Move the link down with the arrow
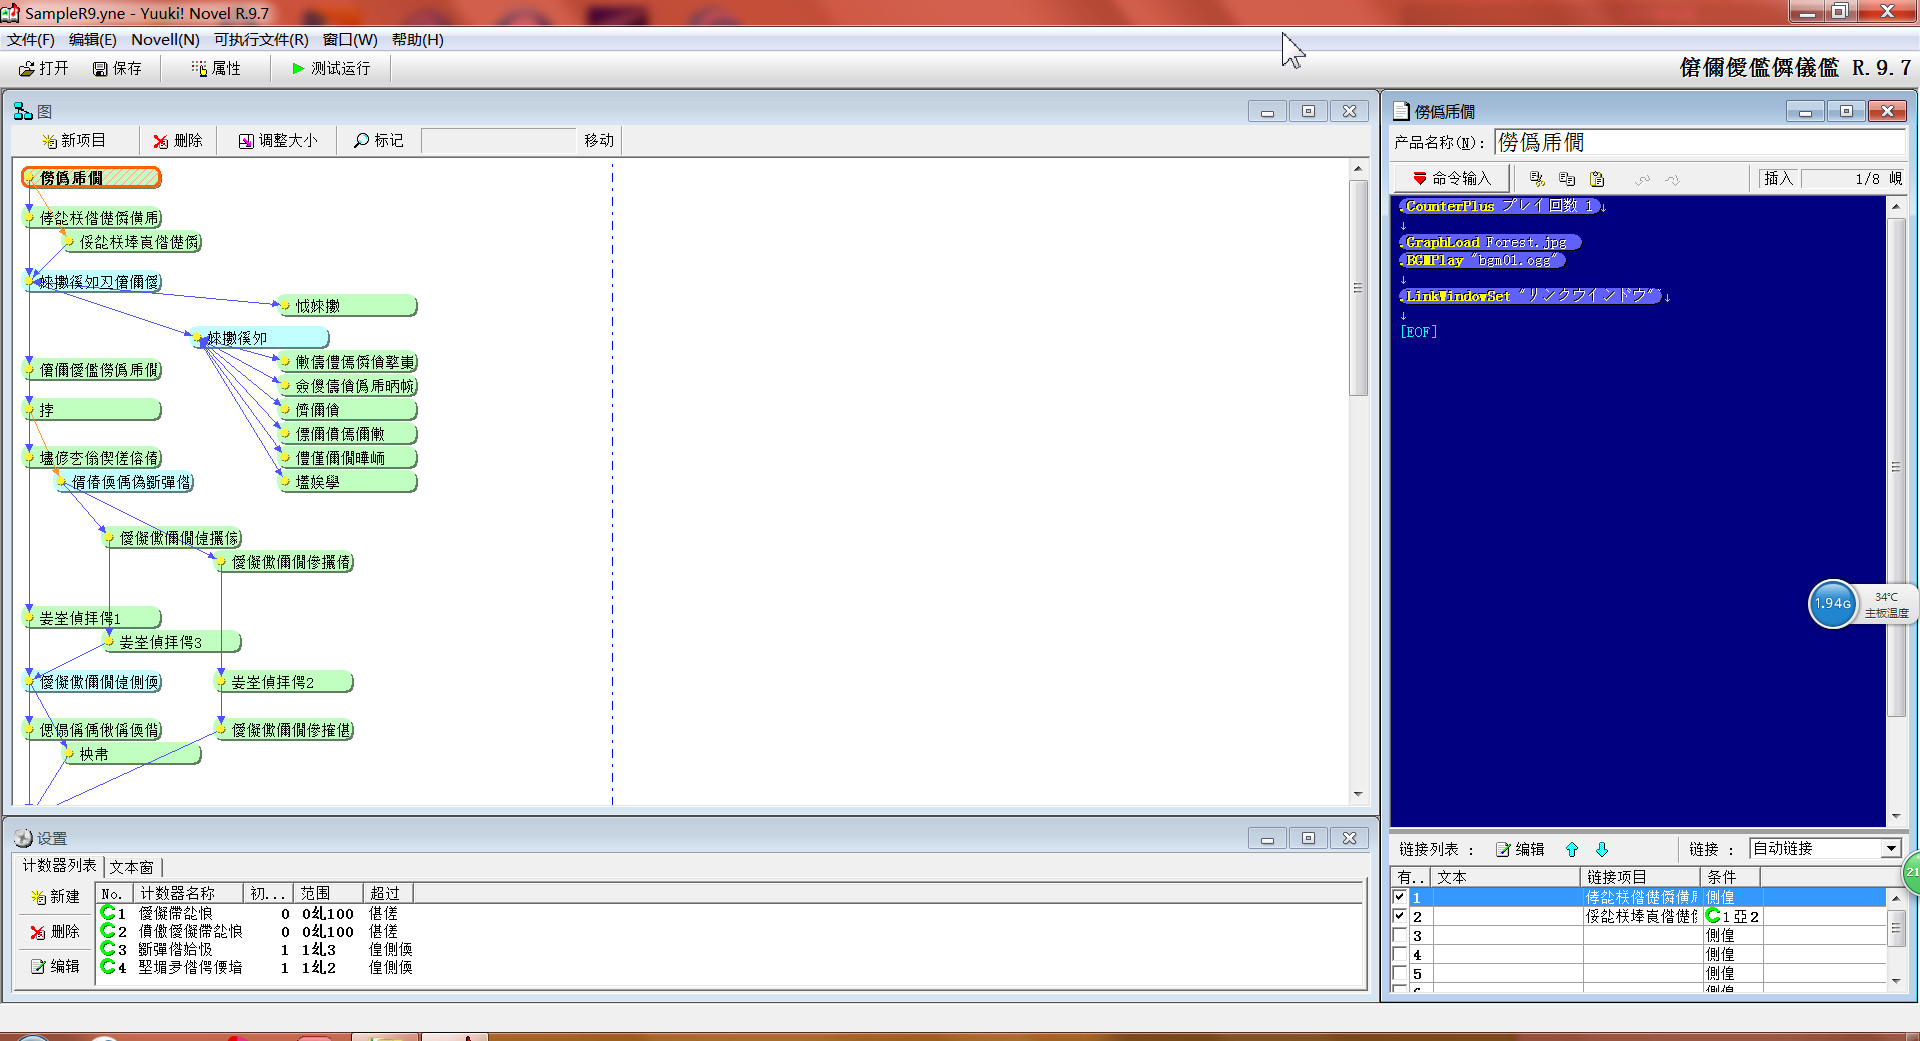1920x1041 pixels. click(x=1602, y=849)
